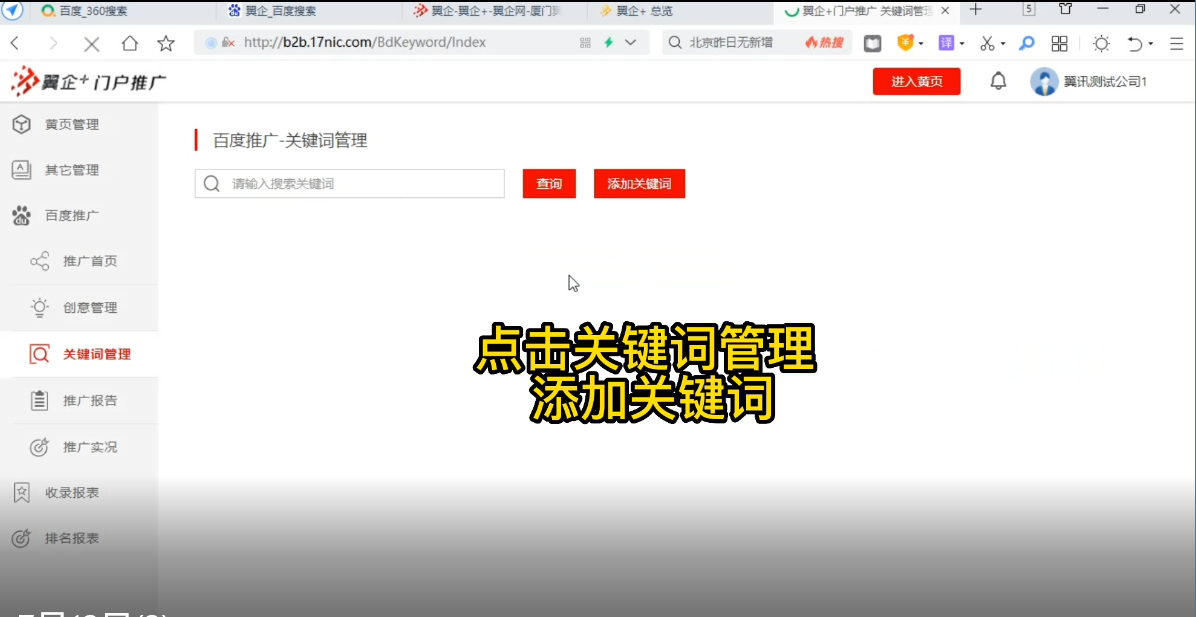This screenshot has width=1196, height=617.
Task: Click the green lightning speed-mode icon
Action: (609, 43)
